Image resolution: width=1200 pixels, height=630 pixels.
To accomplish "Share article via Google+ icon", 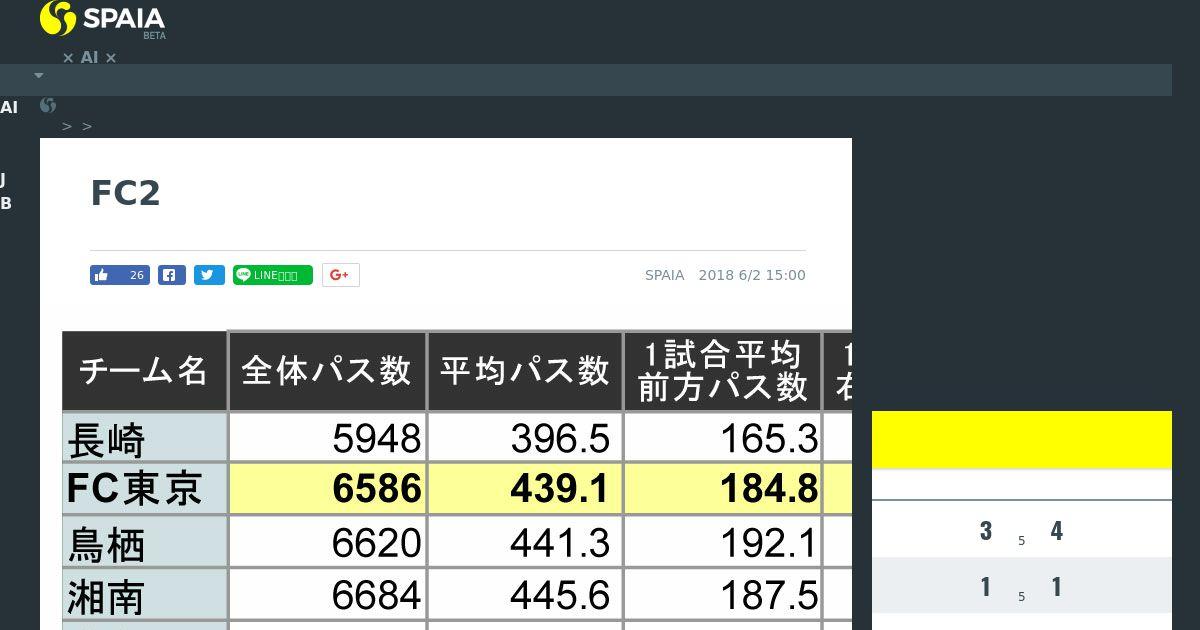I will pyautogui.click(x=340, y=275).
